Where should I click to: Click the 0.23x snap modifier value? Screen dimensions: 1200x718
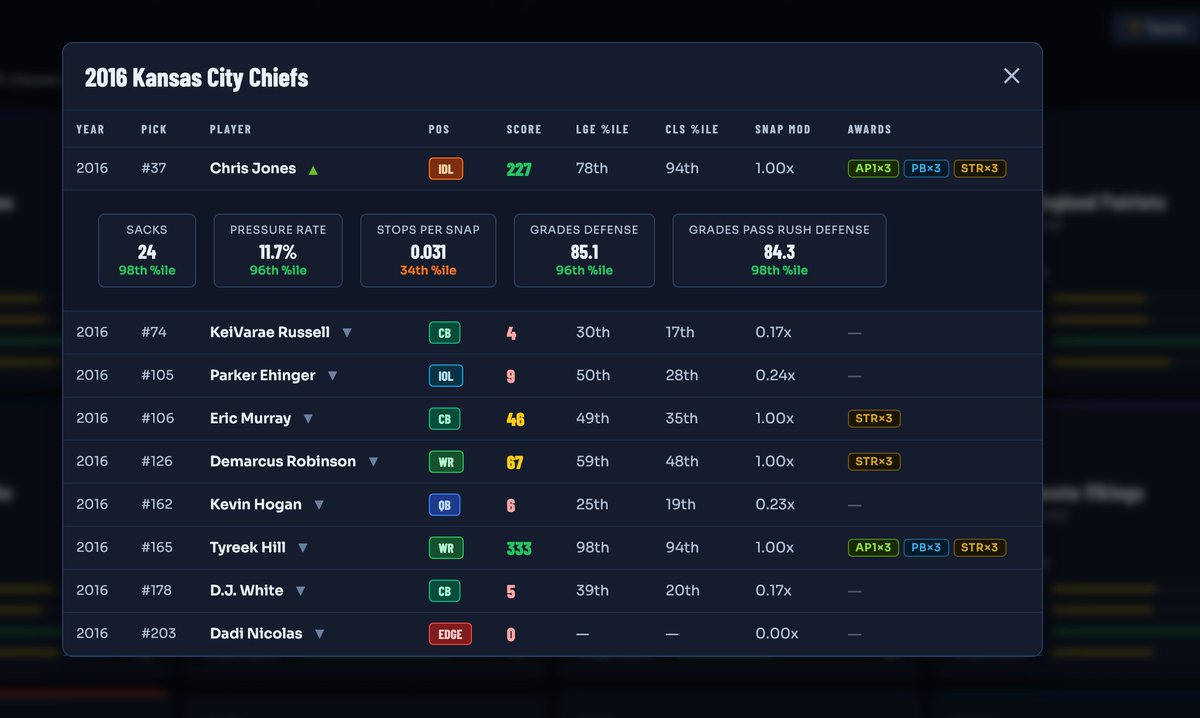coord(775,504)
